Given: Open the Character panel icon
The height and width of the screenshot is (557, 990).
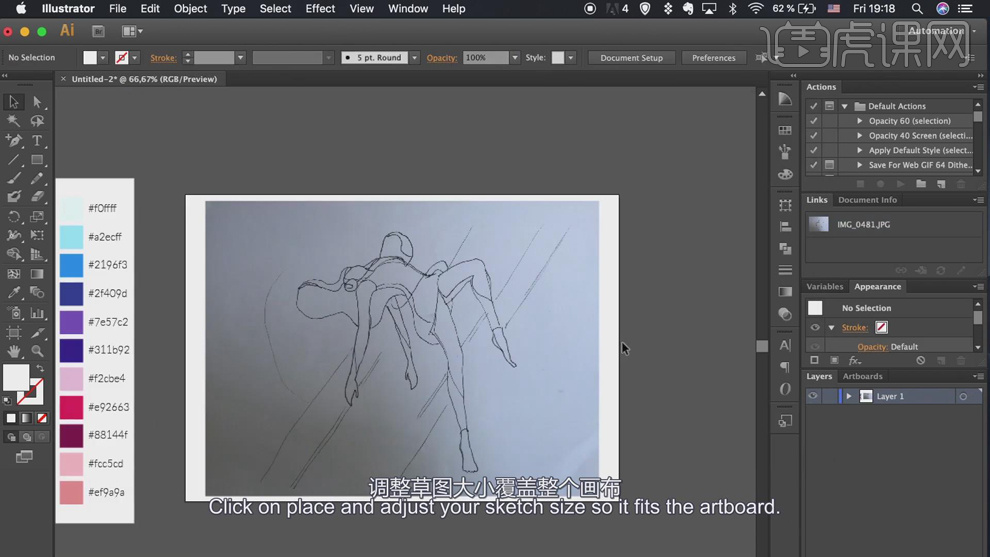Looking at the screenshot, I should (x=785, y=345).
